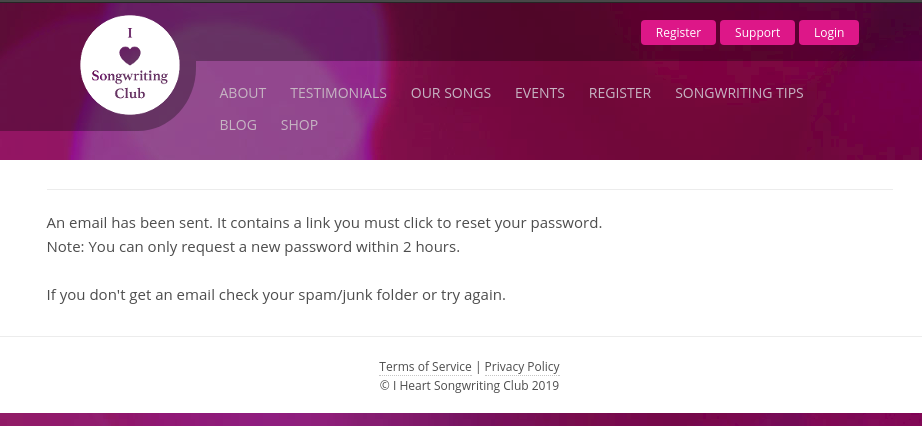This screenshot has height=426, width=922.
Task: Navigate to the Blog page
Action: click(x=238, y=125)
